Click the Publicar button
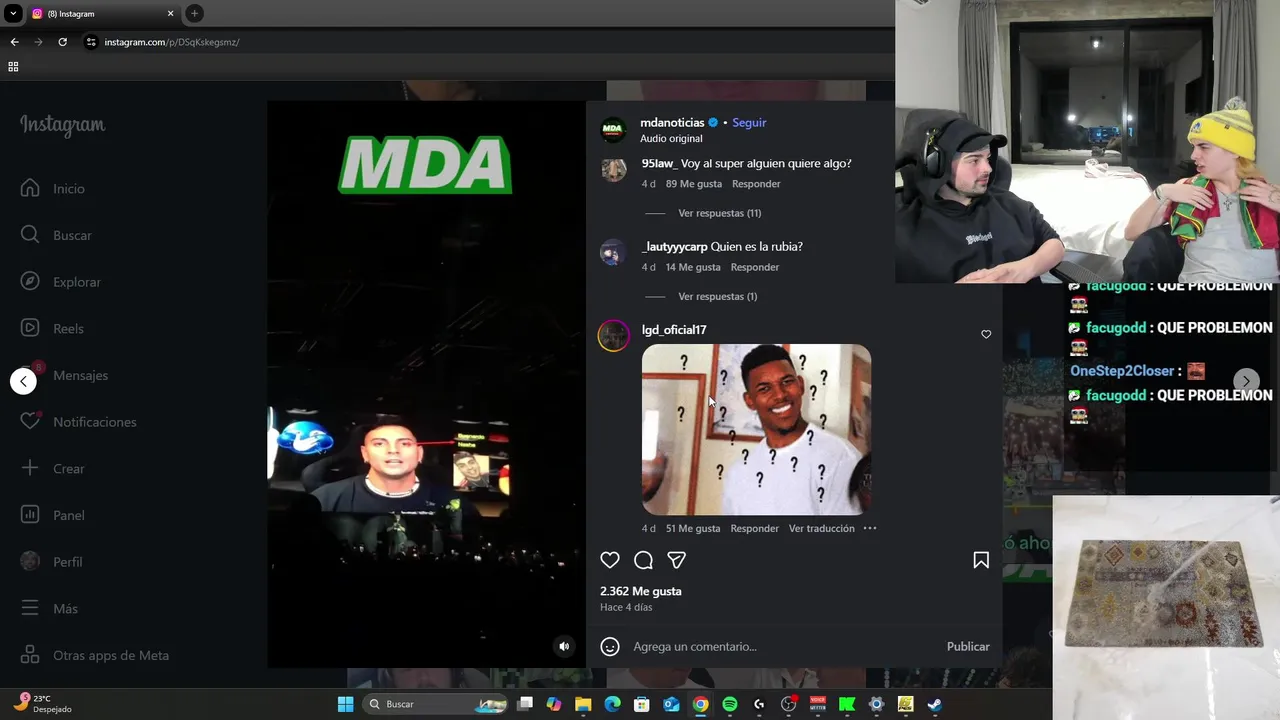Screen dimensions: 1280x720 click(x=968, y=646)
